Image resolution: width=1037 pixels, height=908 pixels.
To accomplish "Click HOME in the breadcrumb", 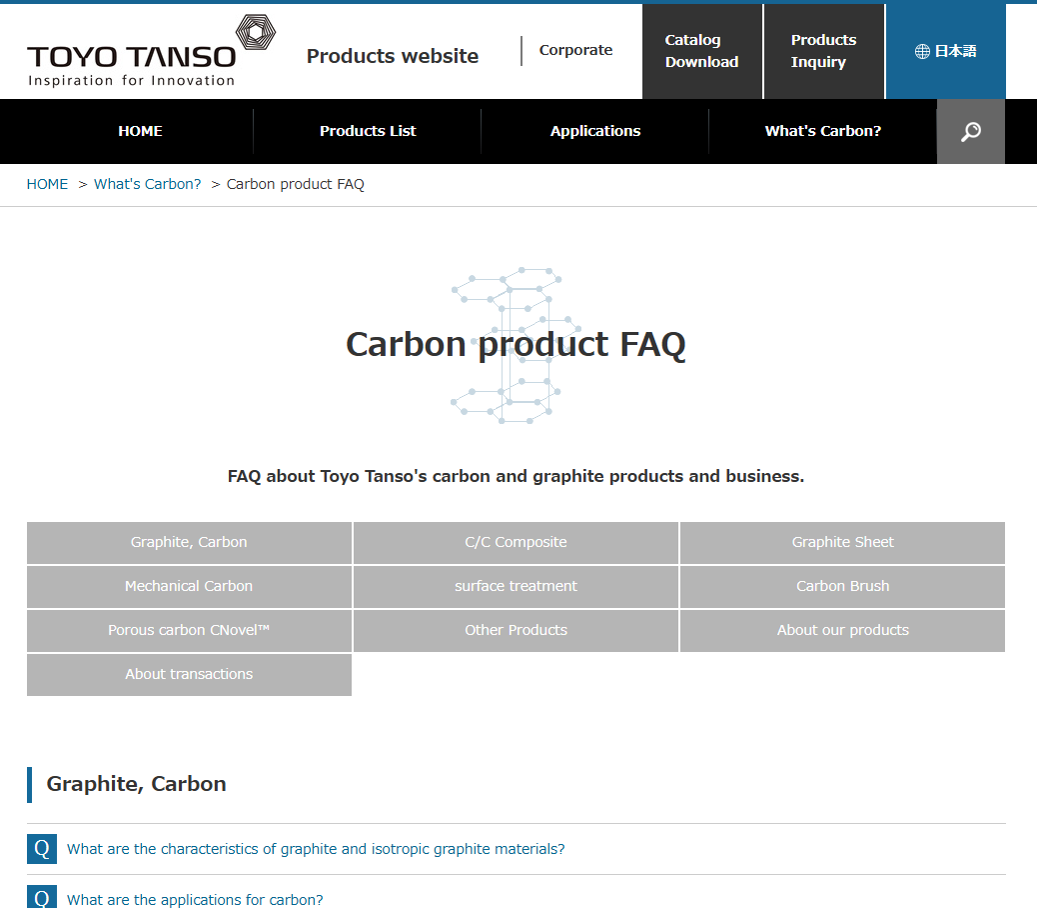I will pos(47,184).
